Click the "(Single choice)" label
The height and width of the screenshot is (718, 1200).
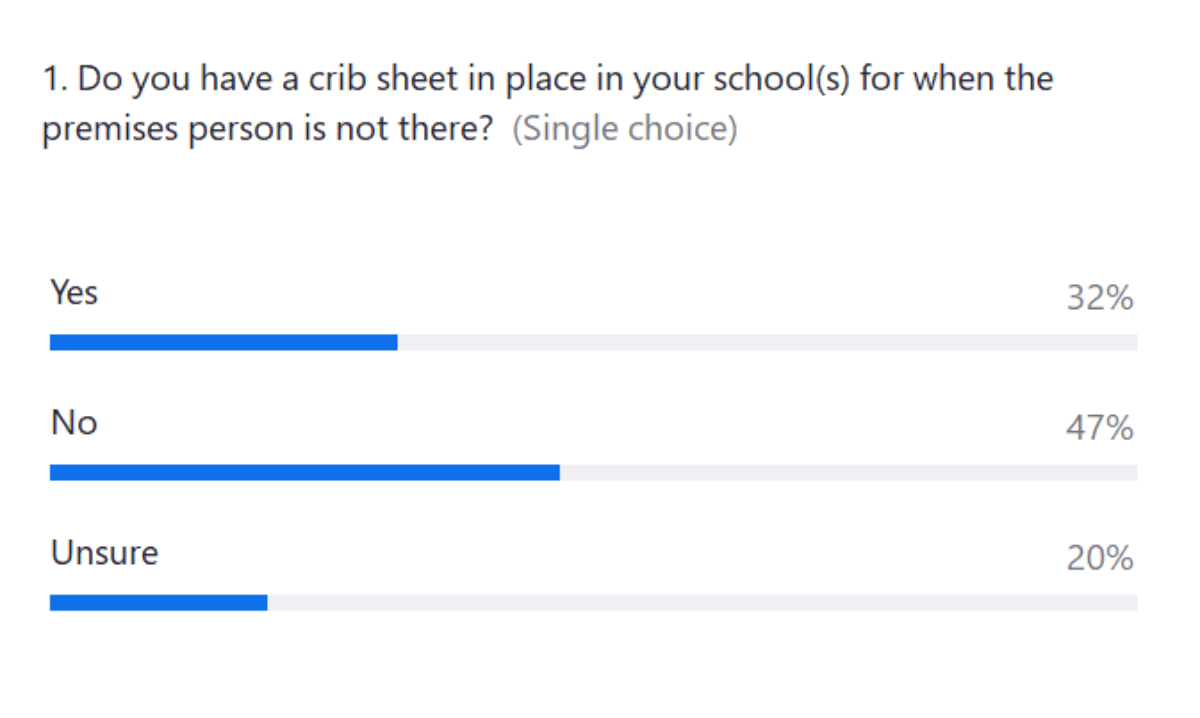coord(625,131)
